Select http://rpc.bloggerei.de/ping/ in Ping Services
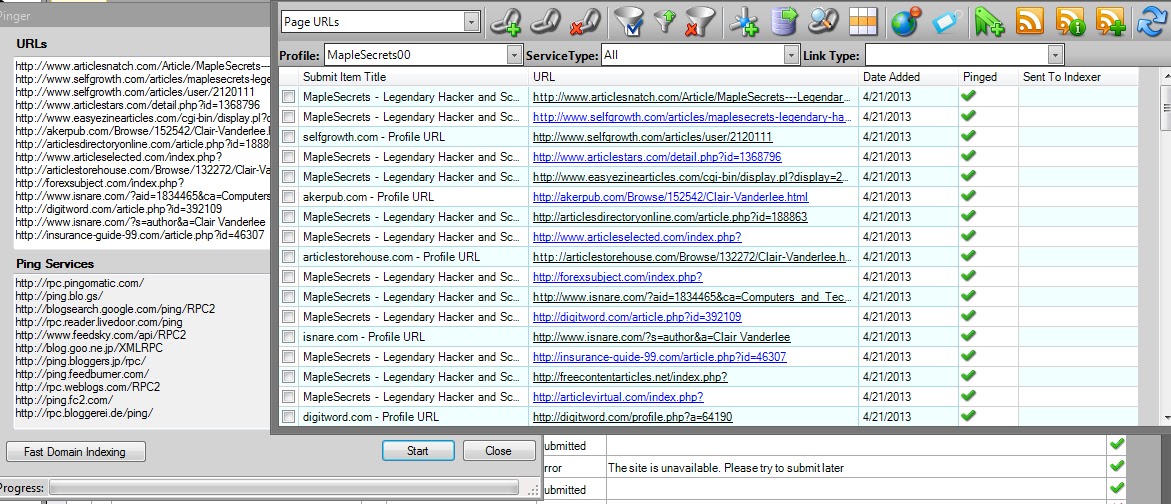Screen dimensions: 1171x504 pos(84,413)
